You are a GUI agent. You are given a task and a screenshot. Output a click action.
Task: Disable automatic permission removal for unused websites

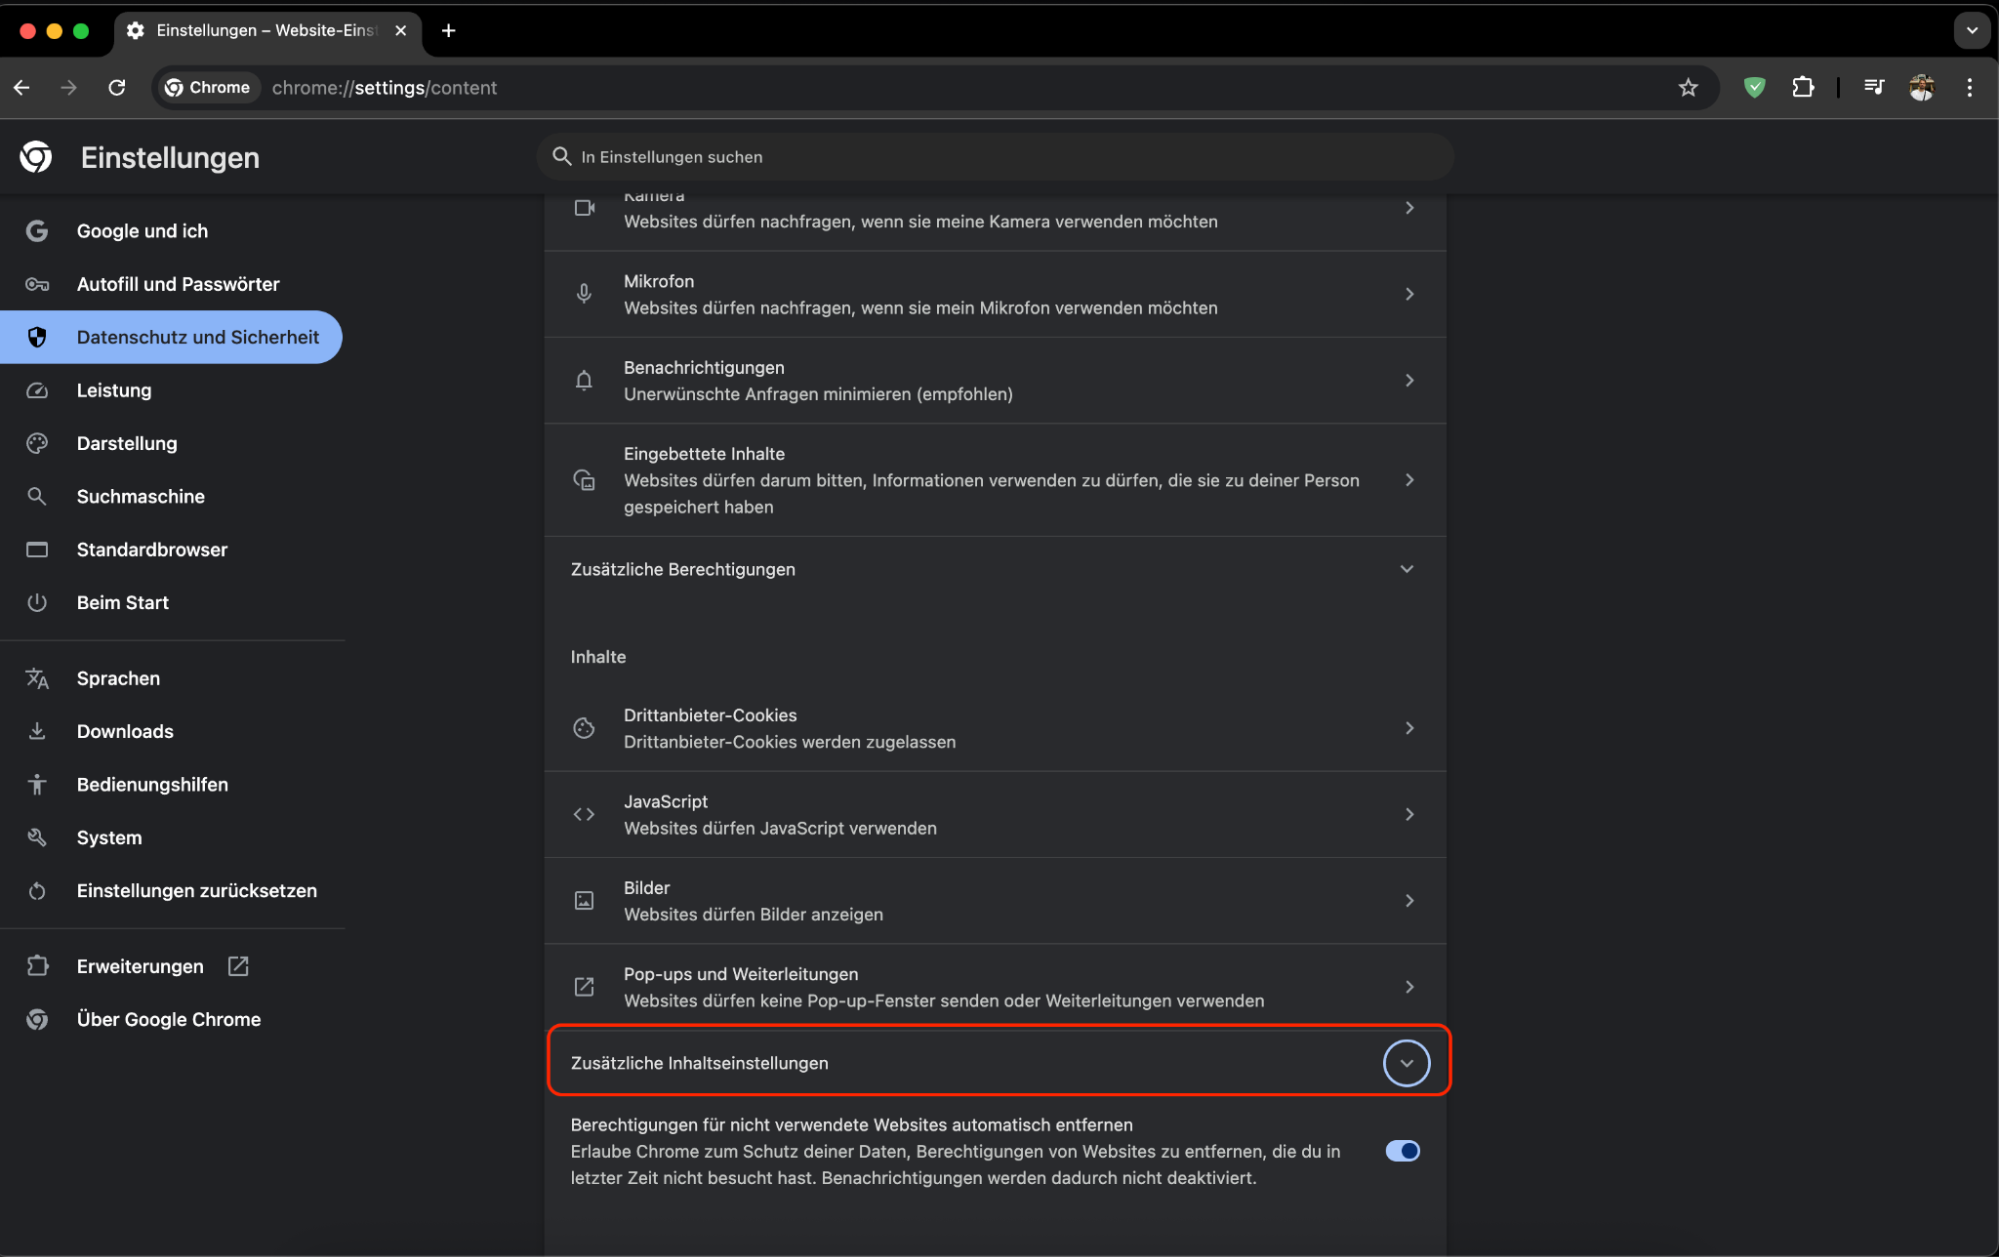[x=1403, y=1151]
